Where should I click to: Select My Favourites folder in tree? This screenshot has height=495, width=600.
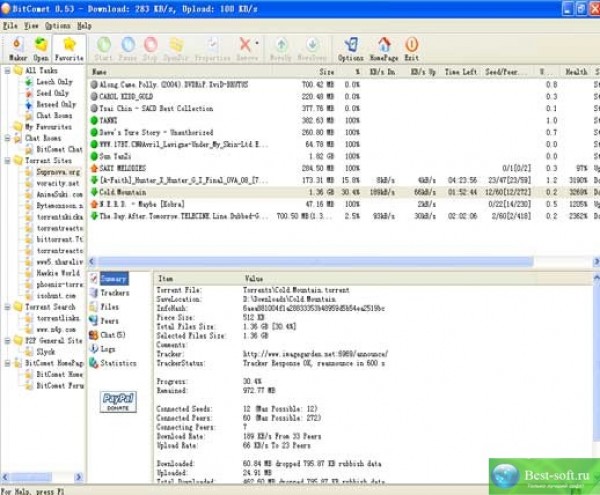[x=48, y=127]
